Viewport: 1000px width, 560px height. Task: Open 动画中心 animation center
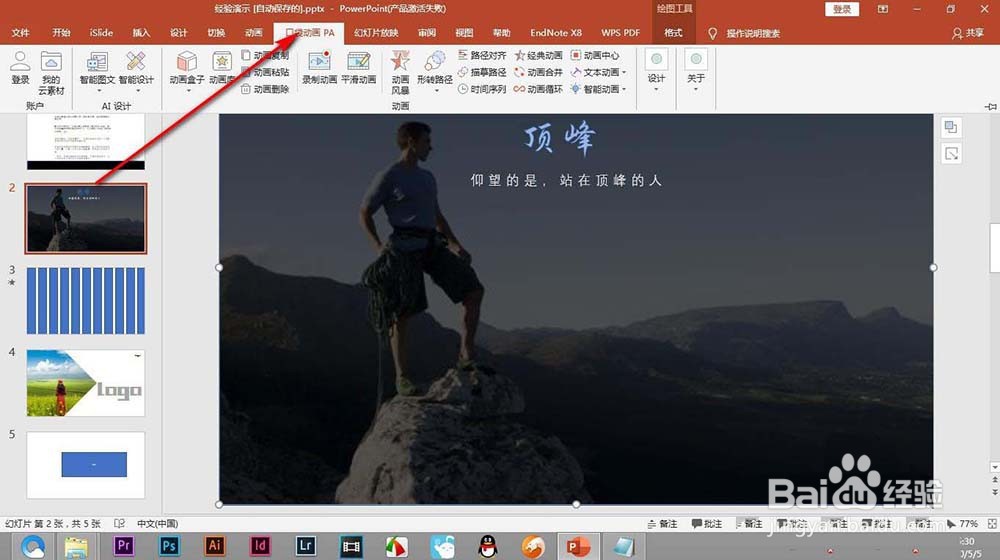click(x=595, y=55)
